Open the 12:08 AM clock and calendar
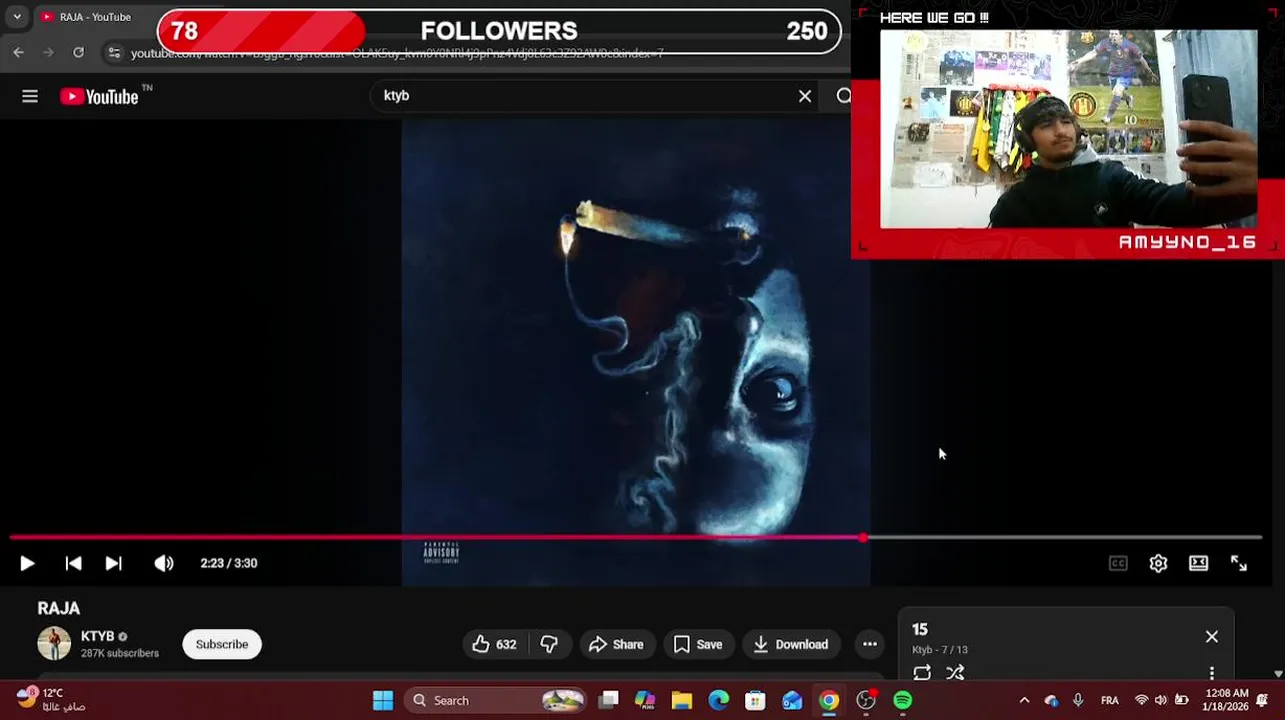 pyautogui.click(x=1226, y=700)
